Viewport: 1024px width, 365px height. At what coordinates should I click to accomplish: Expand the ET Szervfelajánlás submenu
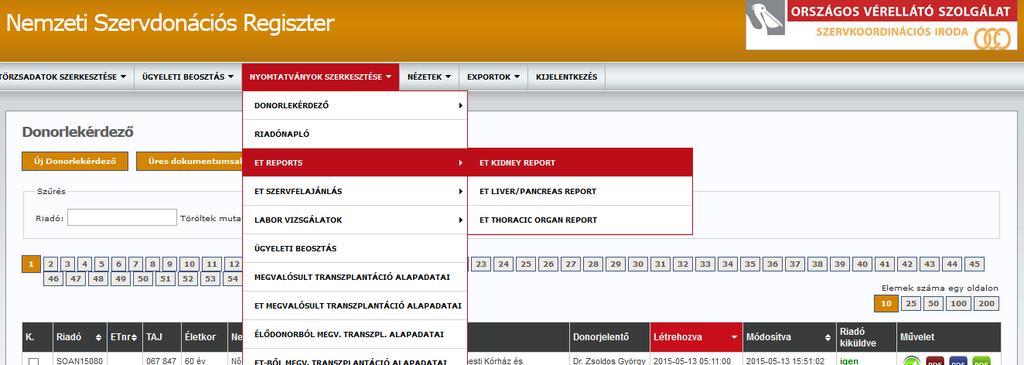[355, 191]
